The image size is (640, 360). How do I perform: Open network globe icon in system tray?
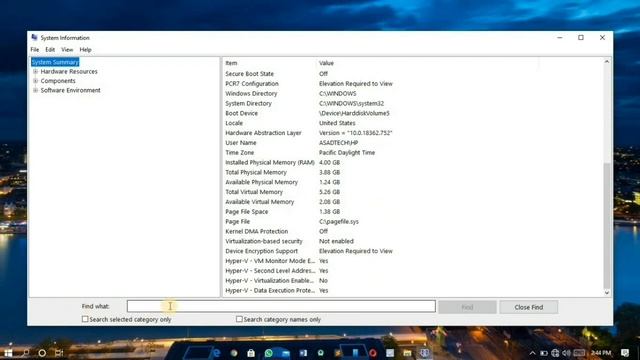coord(555,353)
